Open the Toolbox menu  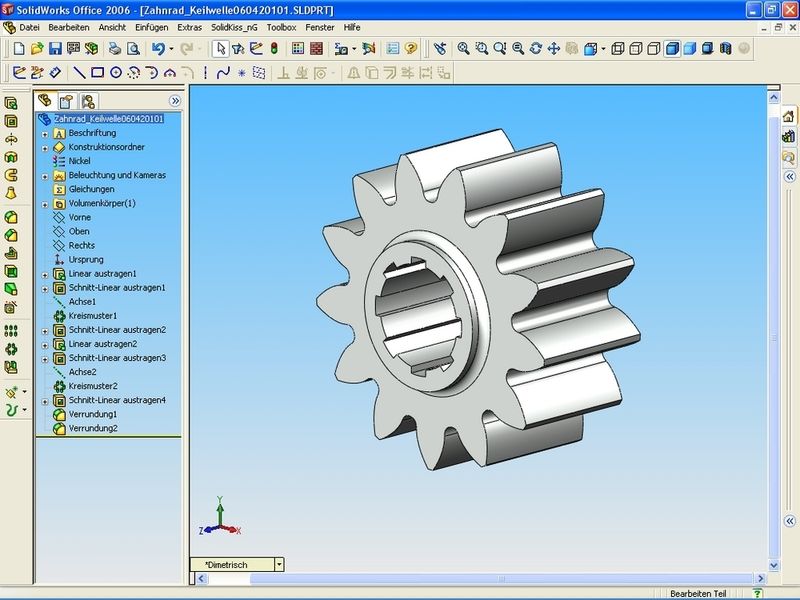click(x=281, y=27)
